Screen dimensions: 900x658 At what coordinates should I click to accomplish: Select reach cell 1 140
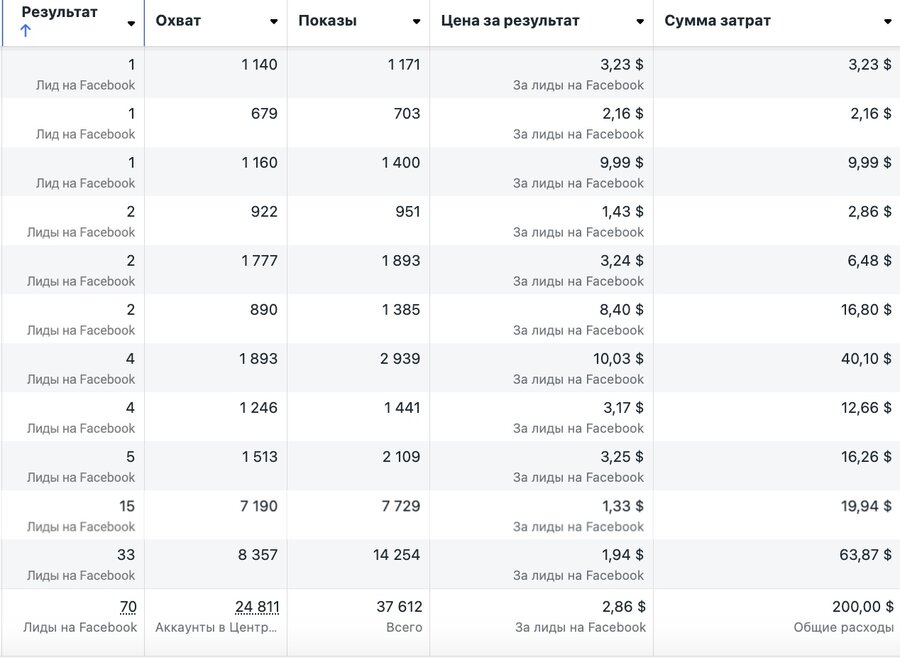[259, 64]
